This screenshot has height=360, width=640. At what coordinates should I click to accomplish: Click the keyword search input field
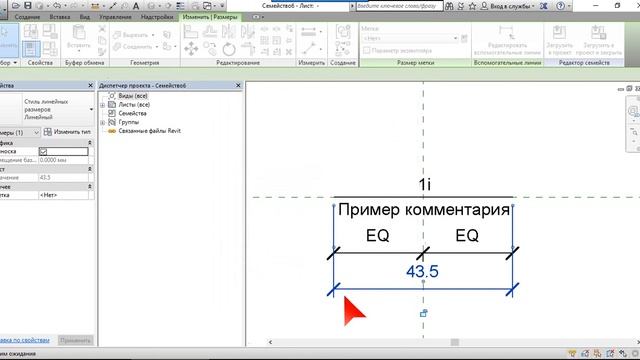(399, 6)
